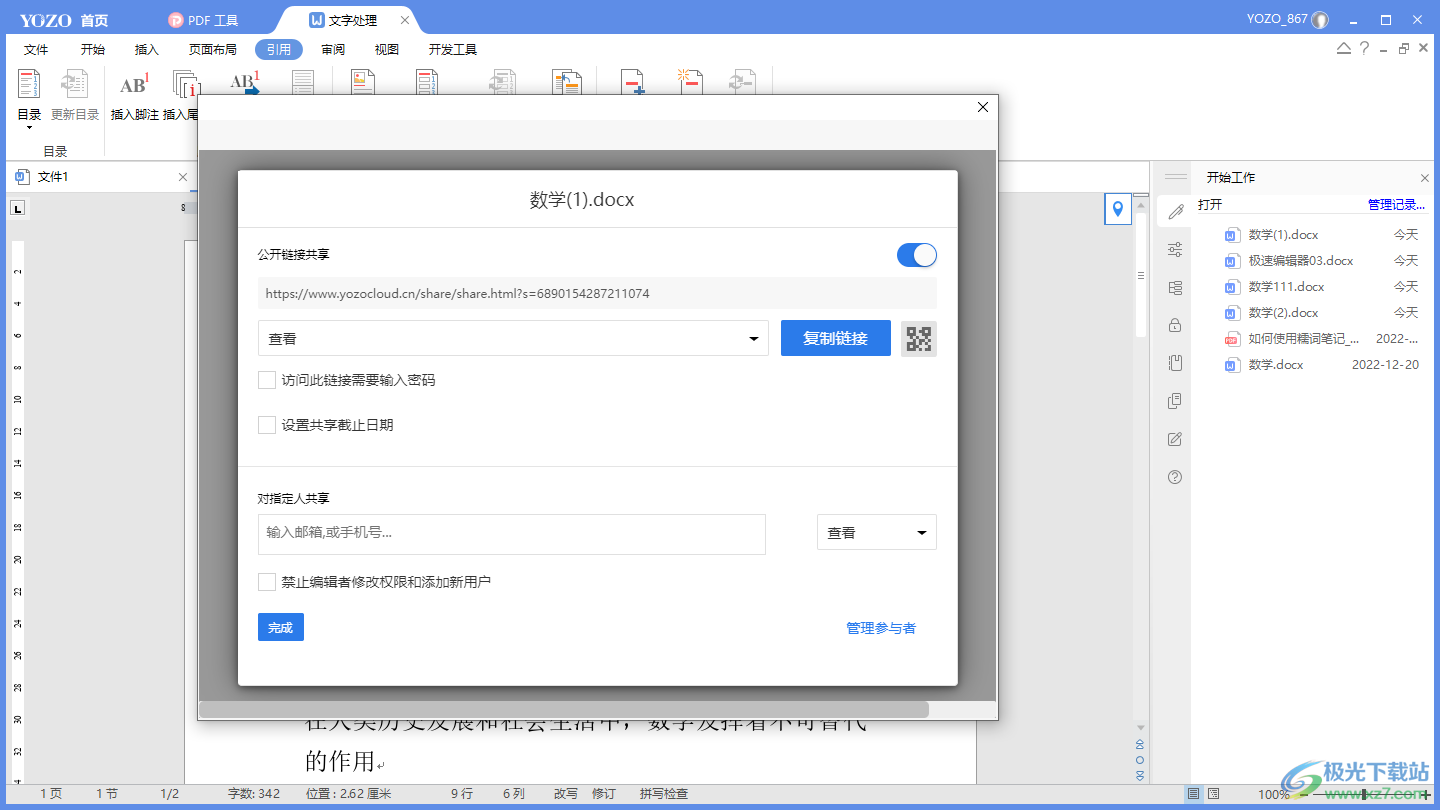Click the 复制链接 copy link button
This screenshot has height=810, width=1440.
pos(836,339)
